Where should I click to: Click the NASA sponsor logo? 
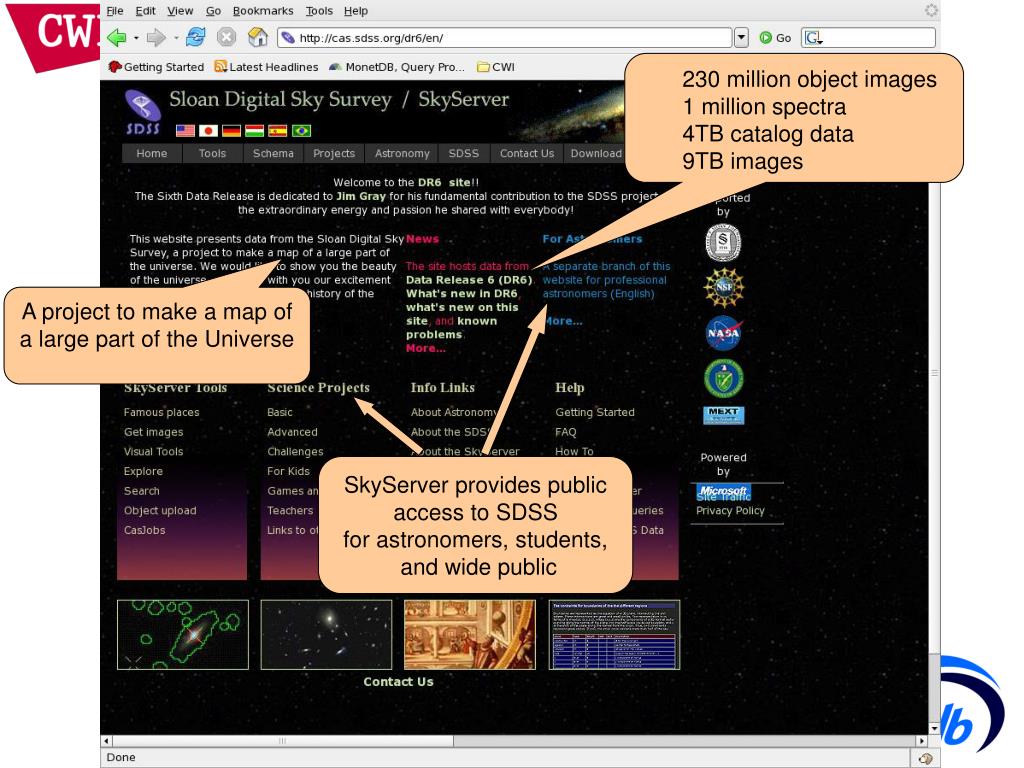[x=724, y=333]
